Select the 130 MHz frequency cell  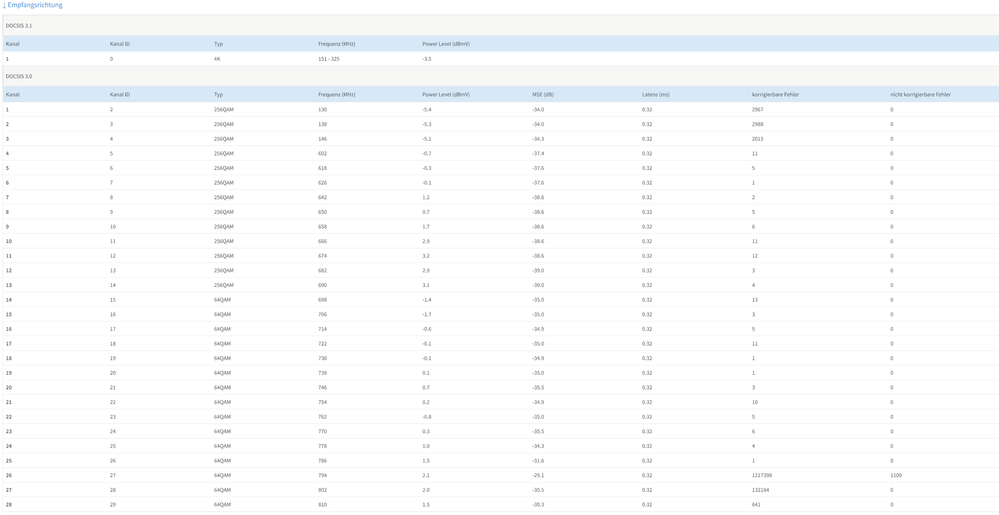322,110
